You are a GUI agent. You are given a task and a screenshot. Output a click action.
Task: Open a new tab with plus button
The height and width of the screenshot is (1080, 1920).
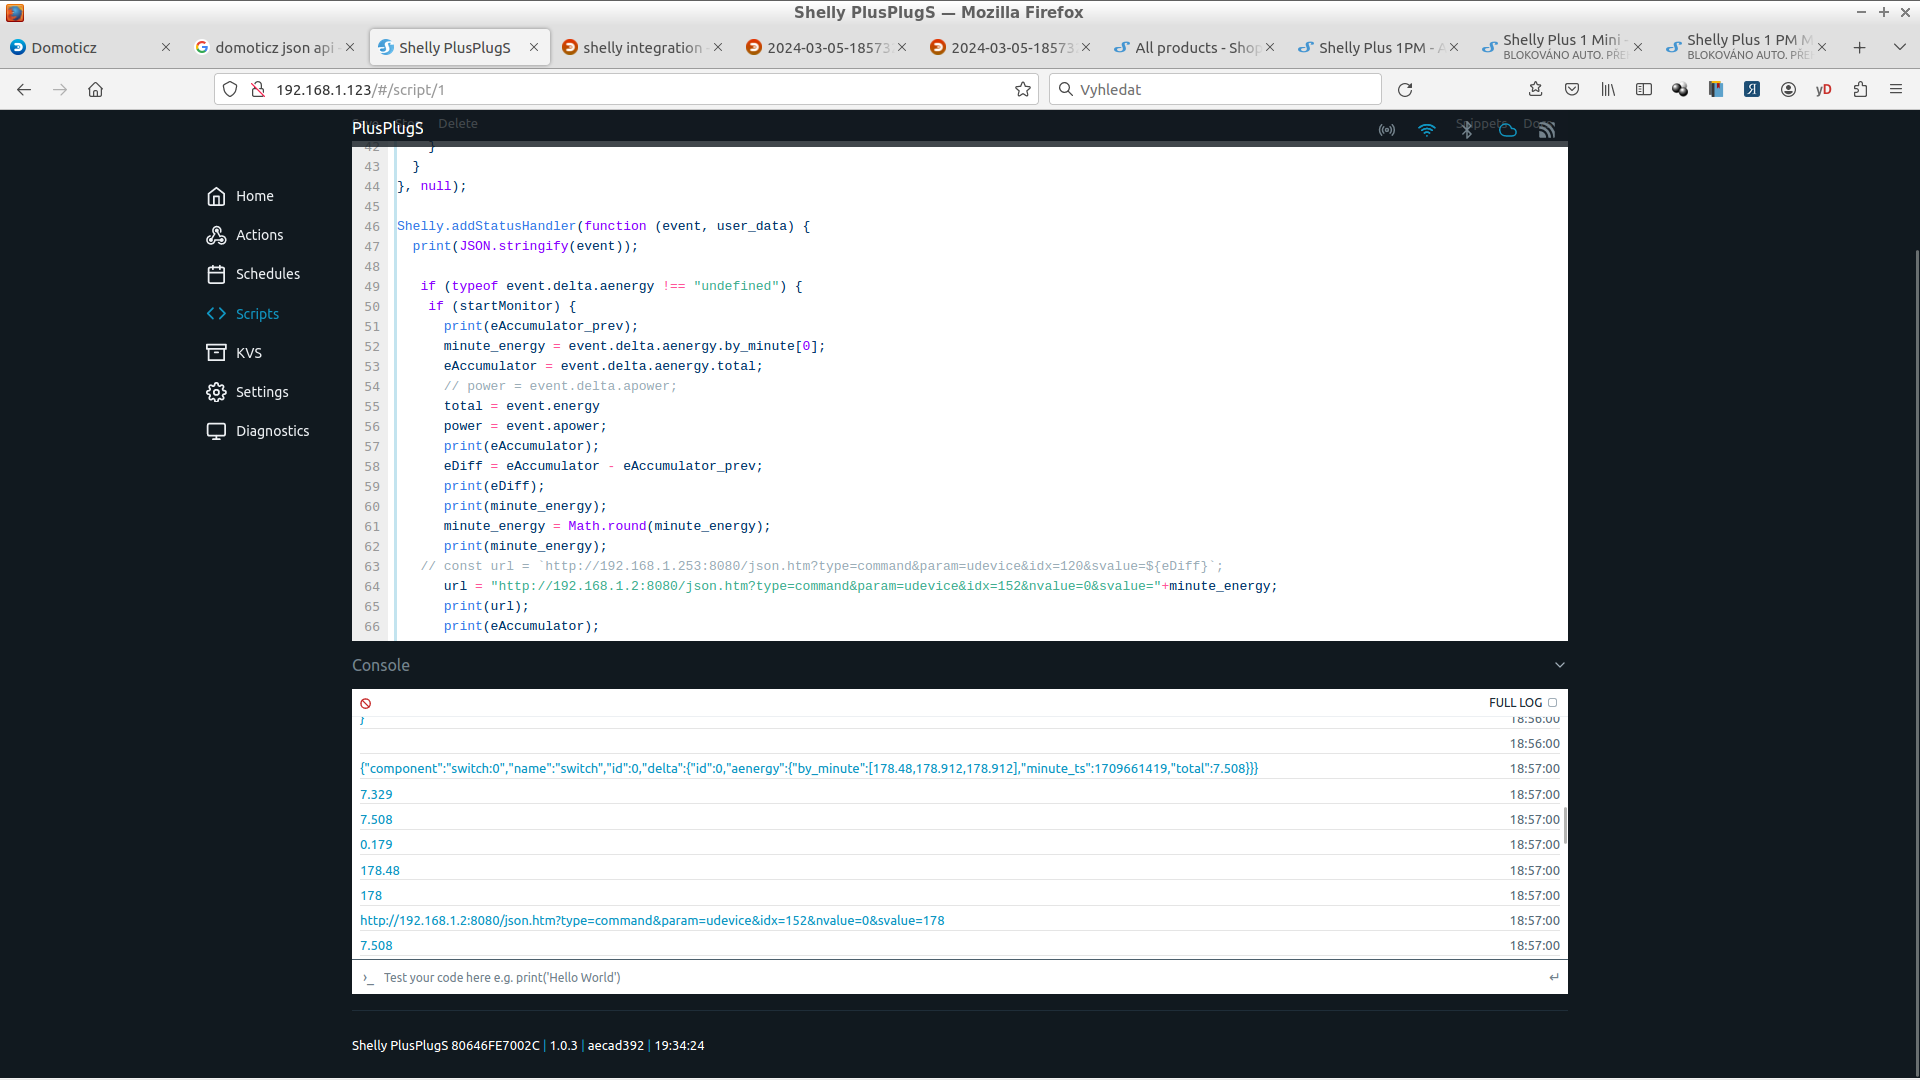click(1860, 47)
